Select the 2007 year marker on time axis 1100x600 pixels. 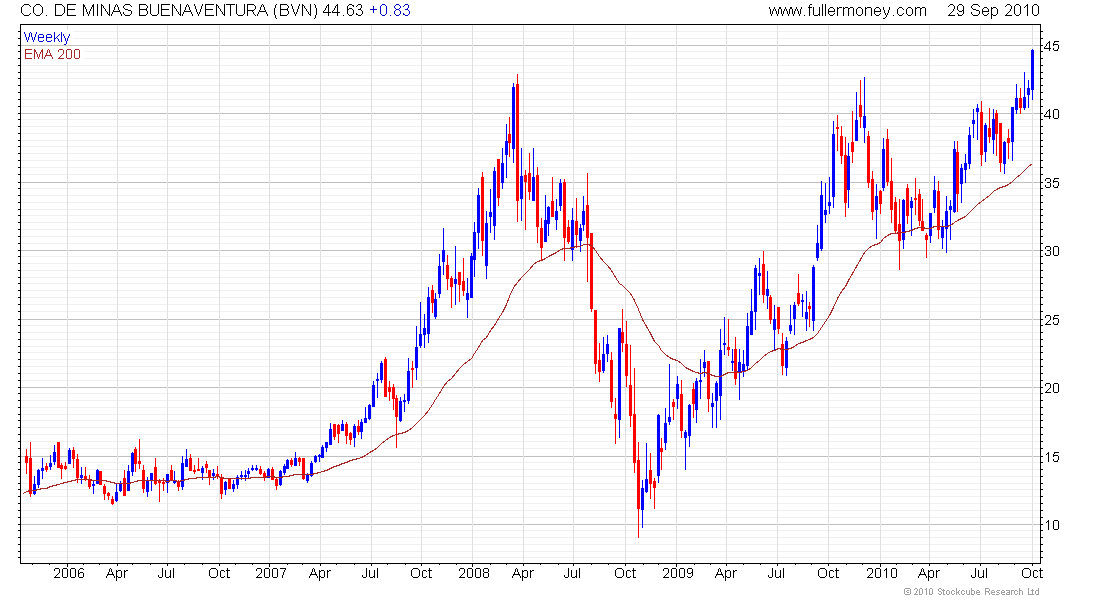click(271, 573)
